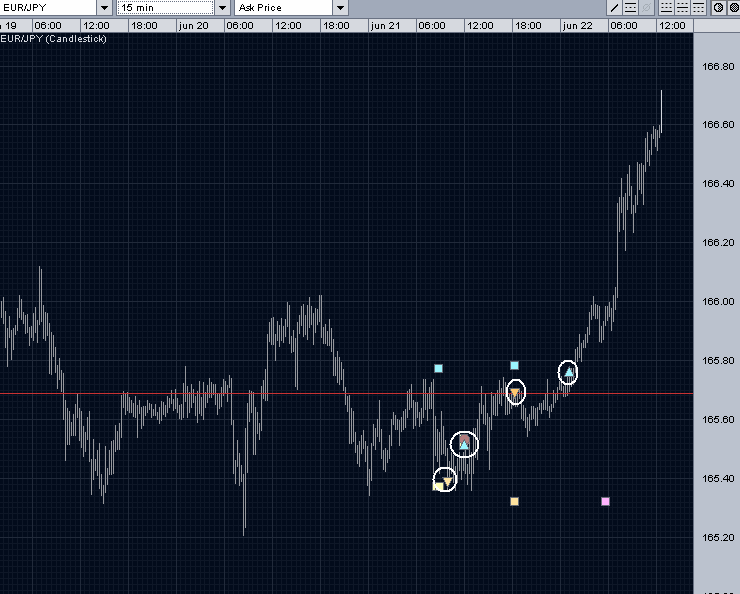Click the cyan up-triangle marker near 165.80
Viewport: 740px width, 594px height.
click(x=569, y=372)
